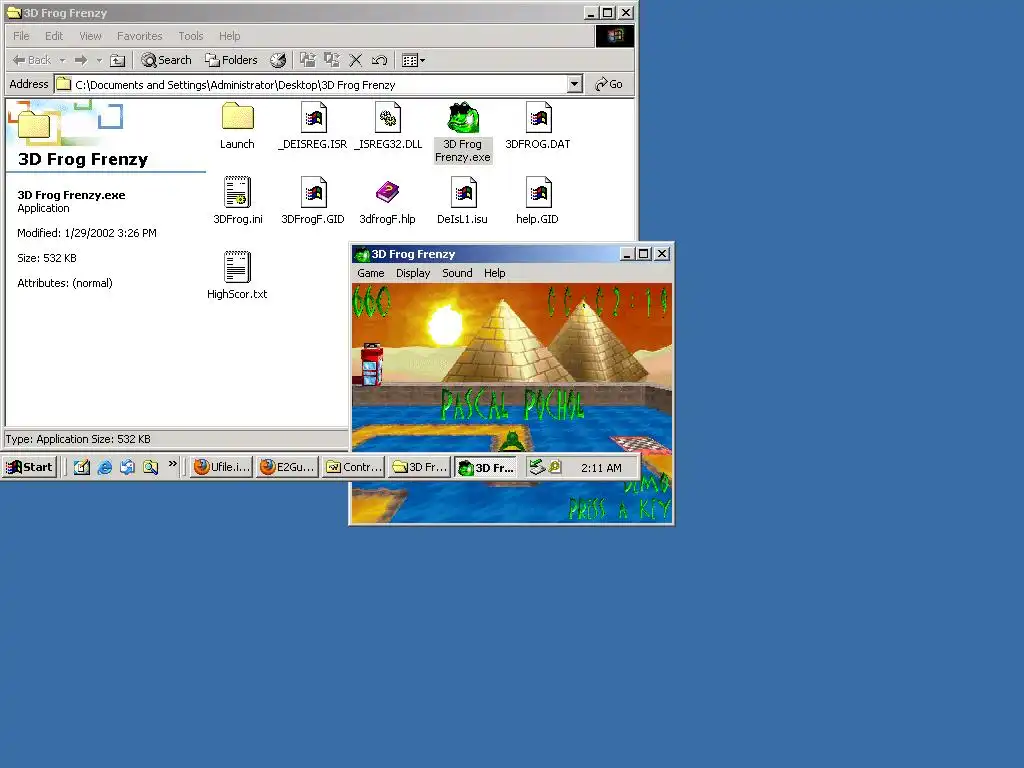Click the Up one level toolbar icon
This screenshot has width=1024, height=768.
pos(118,61)
